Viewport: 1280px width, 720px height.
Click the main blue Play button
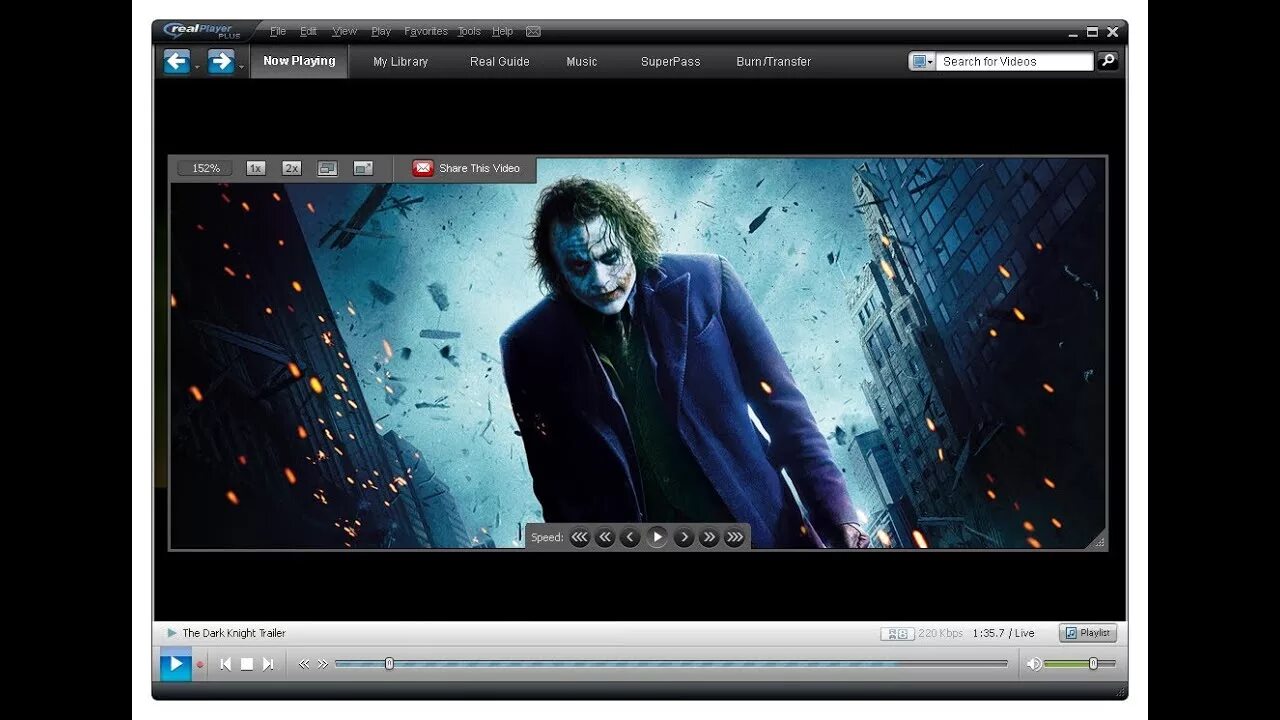pos(176,663)
